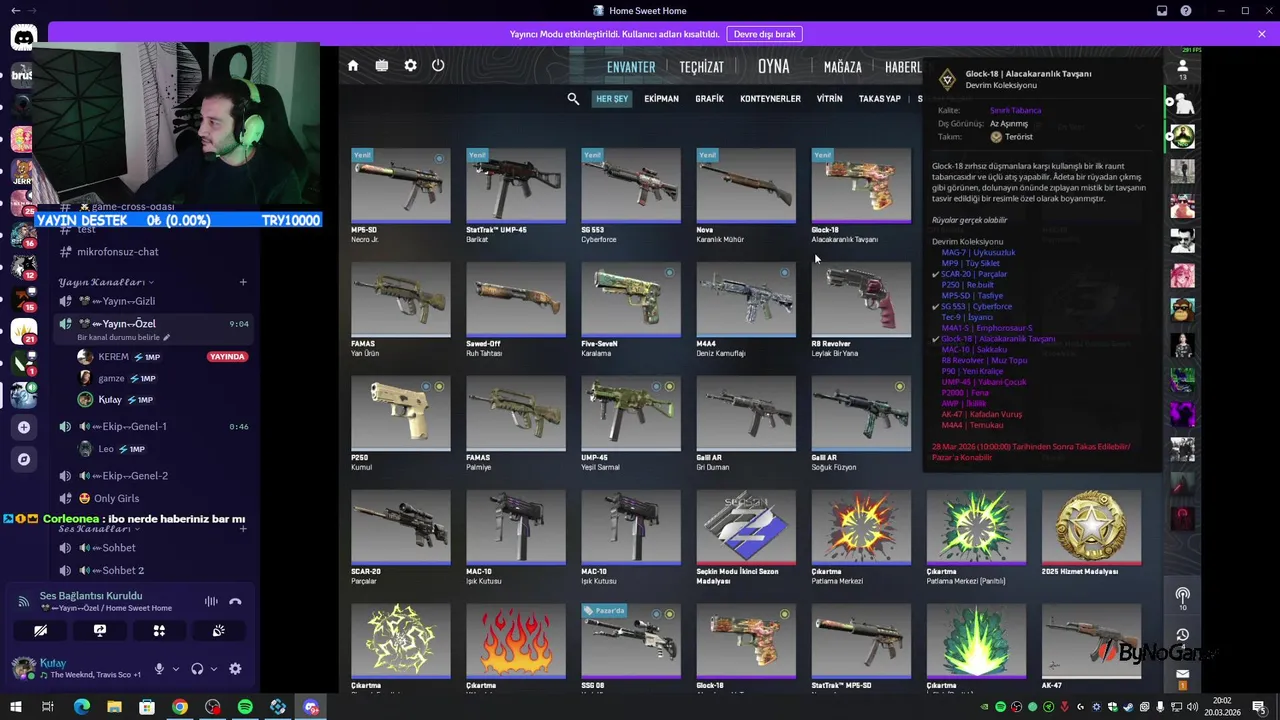This screenshot has height=720, width=1280.
Task: Join the Yayın-Gizli voice channel
Action: pyautogui.click(x=154, y=301)
